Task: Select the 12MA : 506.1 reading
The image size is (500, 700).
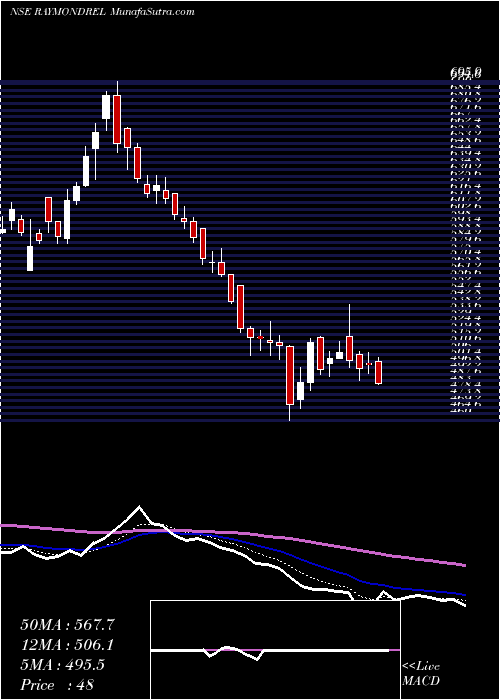Action: (x=67, y=644)
